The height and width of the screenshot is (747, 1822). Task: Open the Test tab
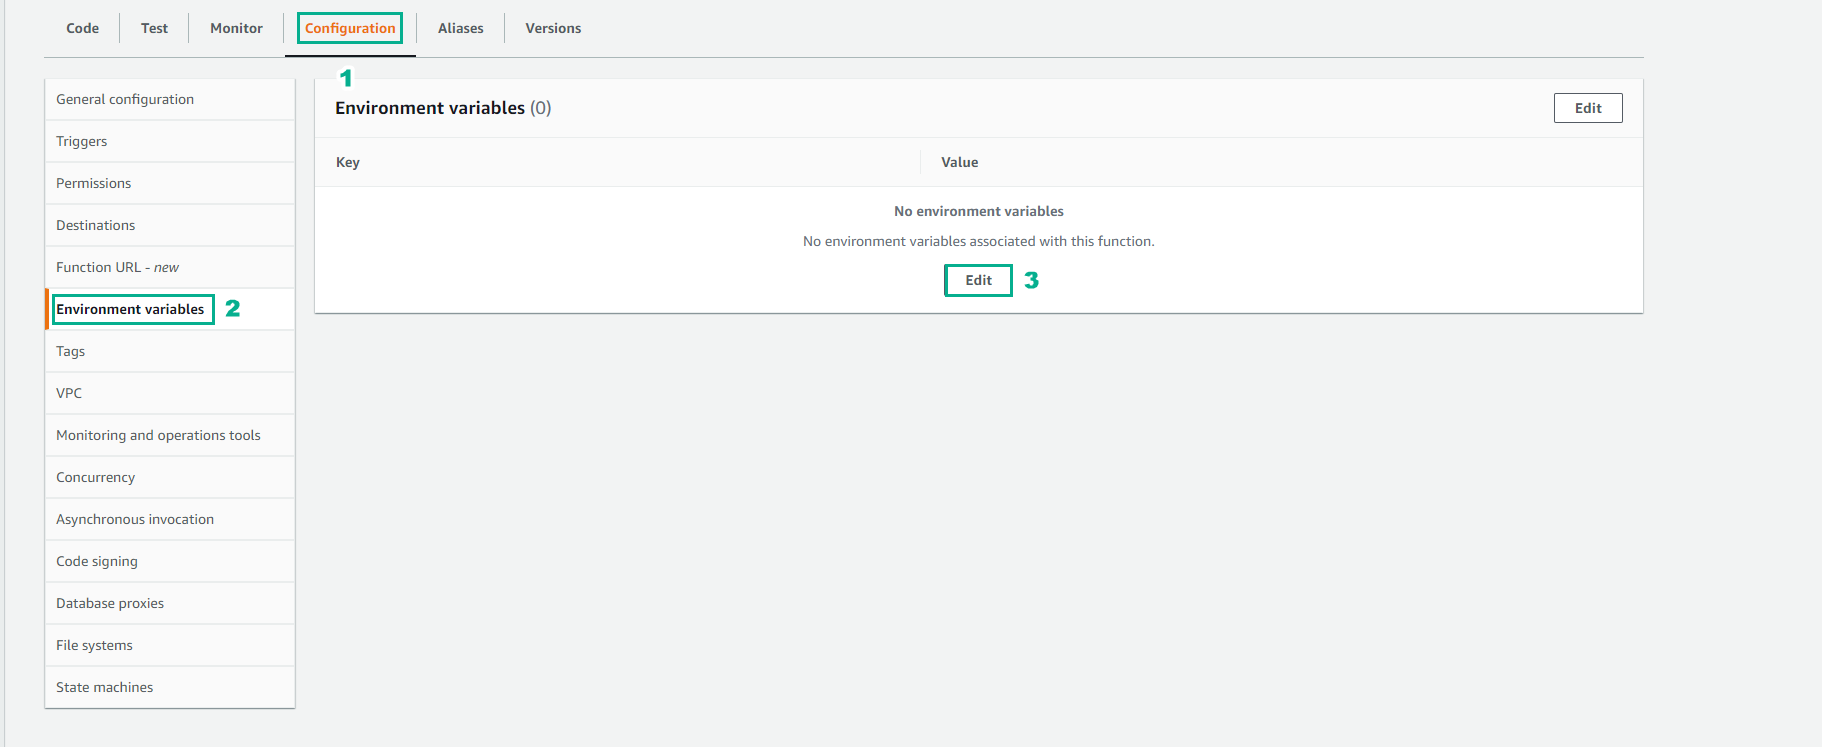pyautogui.click(x=154, y=28)
